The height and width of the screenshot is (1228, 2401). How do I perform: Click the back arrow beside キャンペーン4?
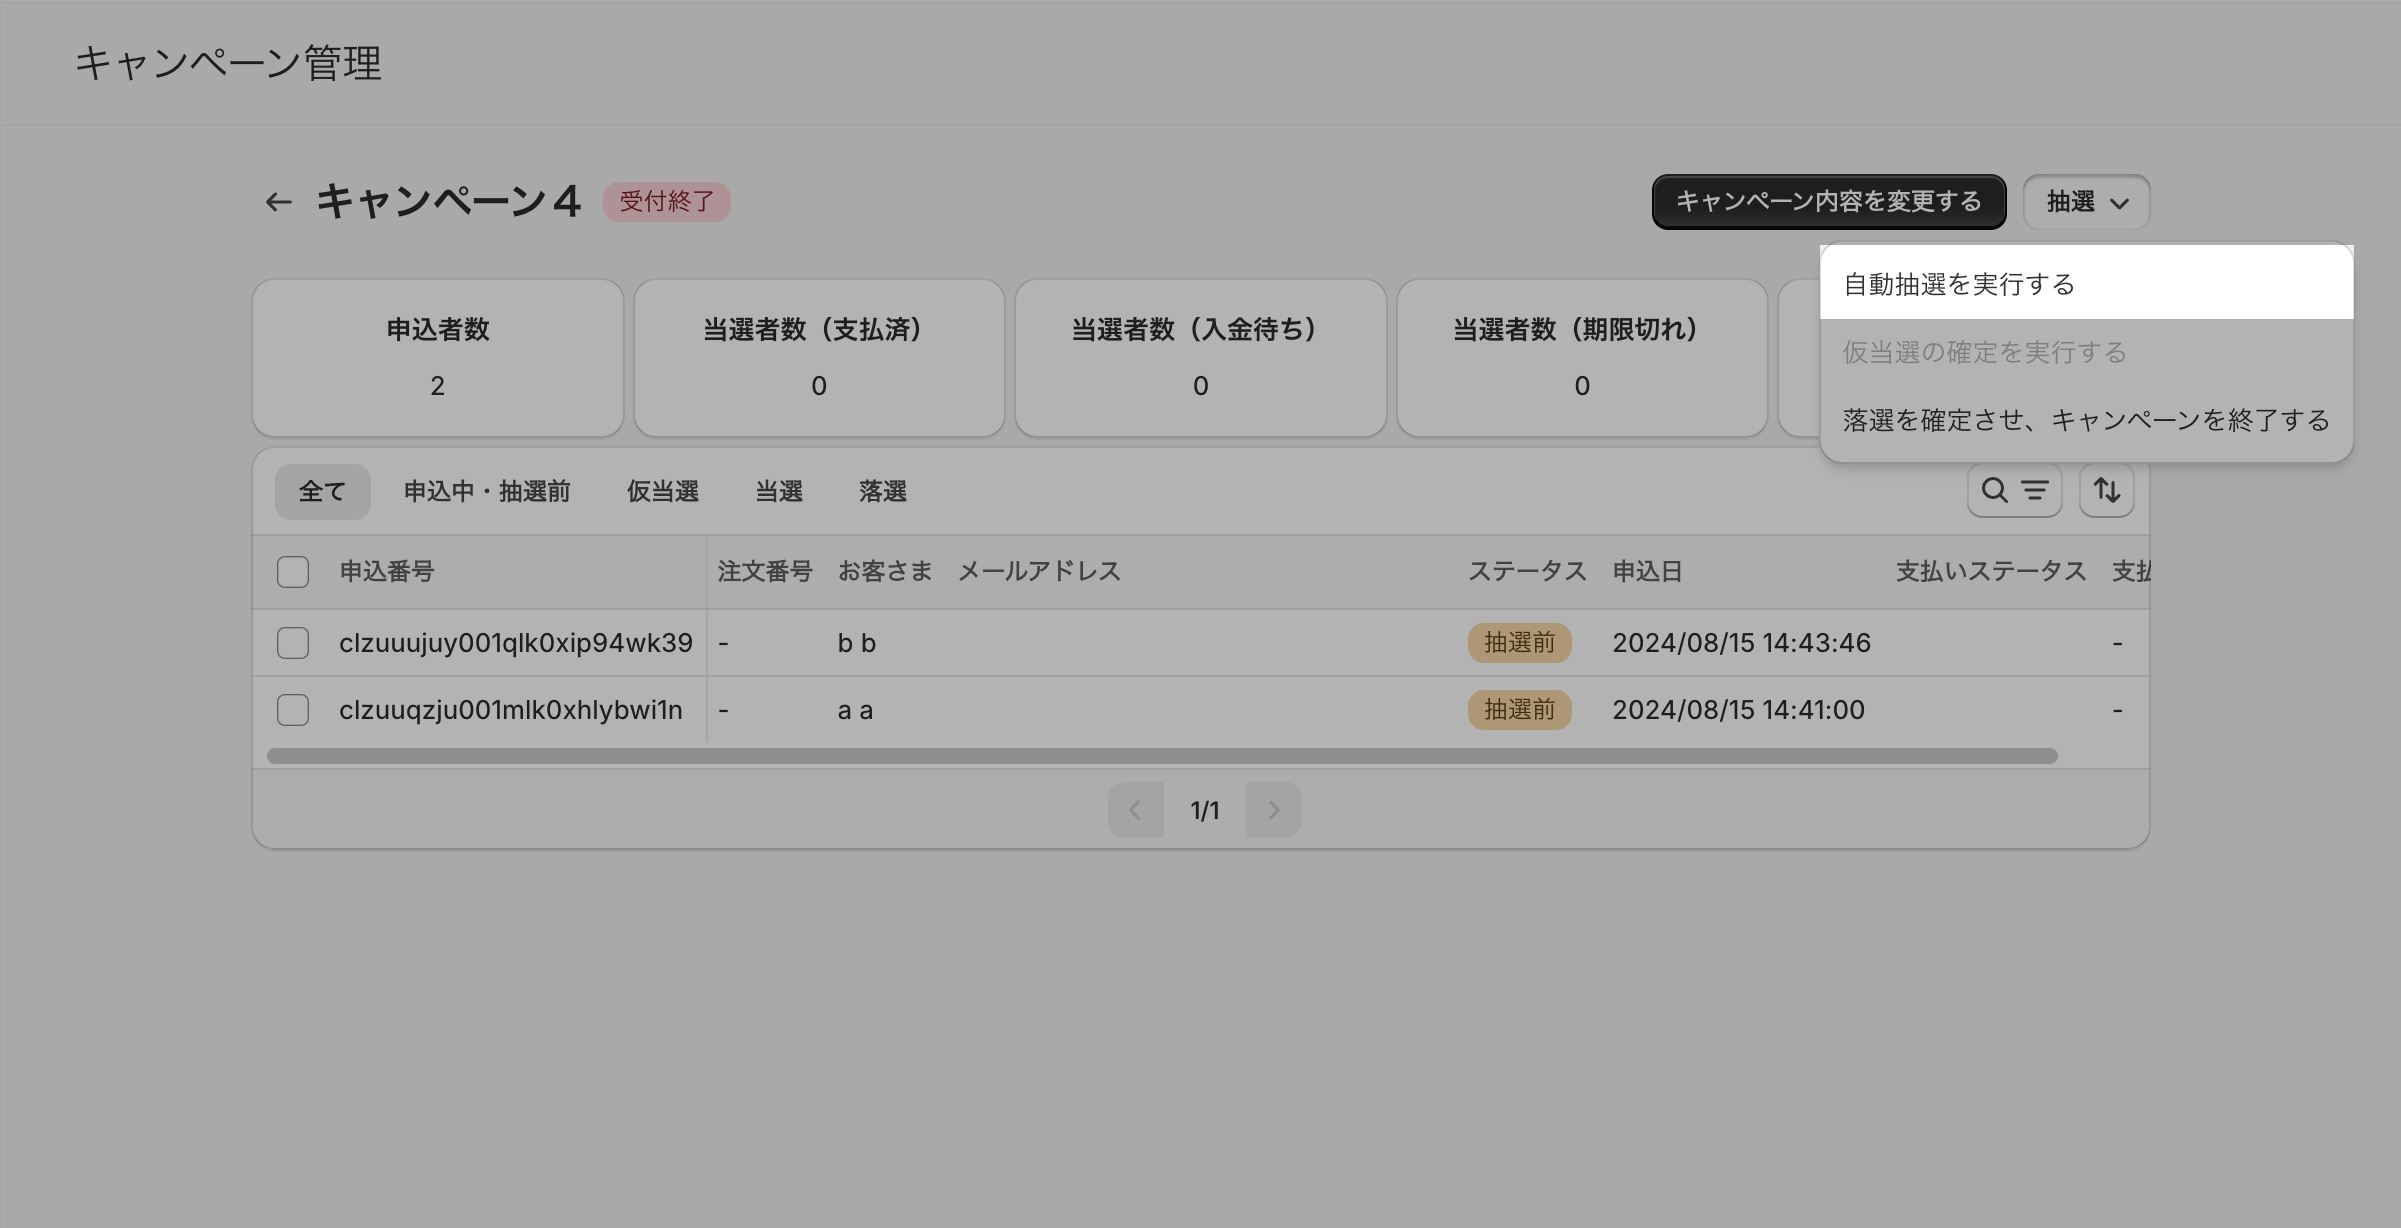pyautogui.click(x=278, y=202)
